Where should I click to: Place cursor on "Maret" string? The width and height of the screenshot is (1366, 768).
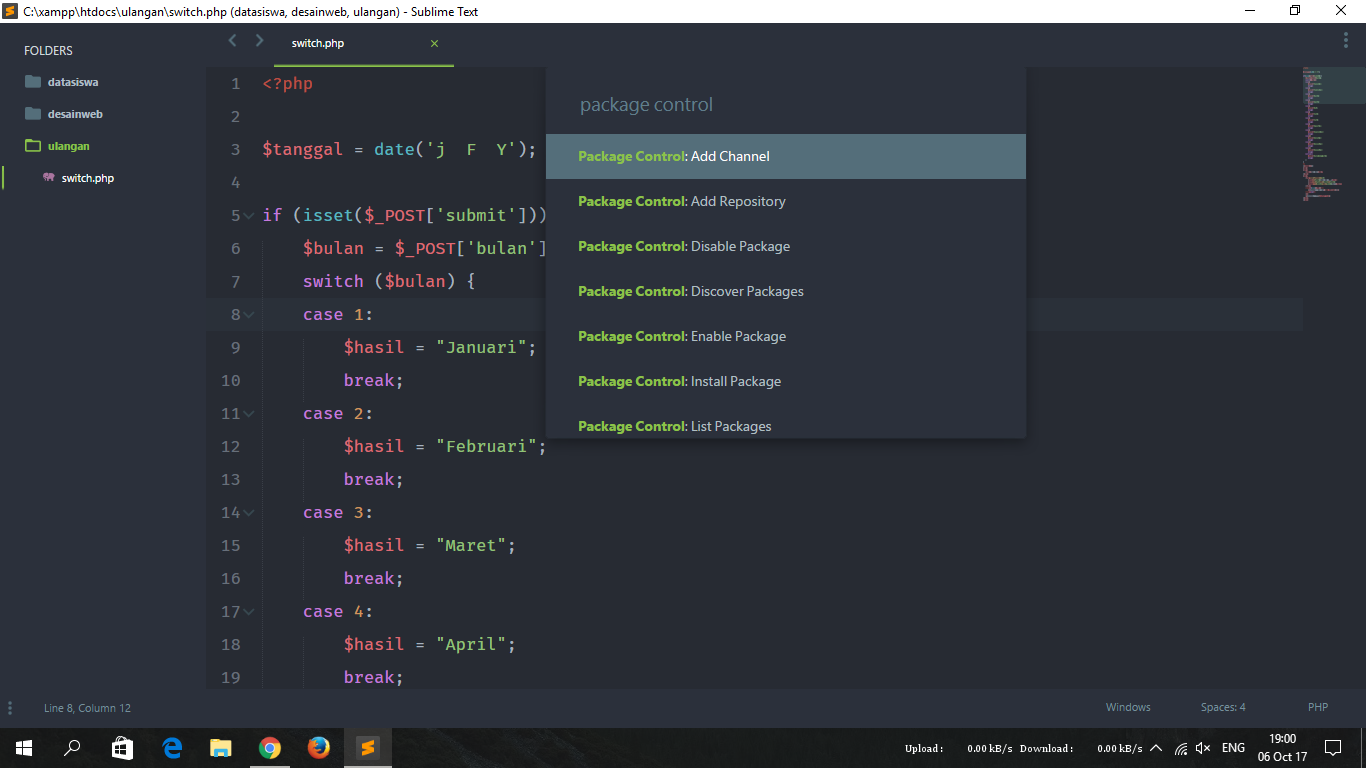(471, 546)
